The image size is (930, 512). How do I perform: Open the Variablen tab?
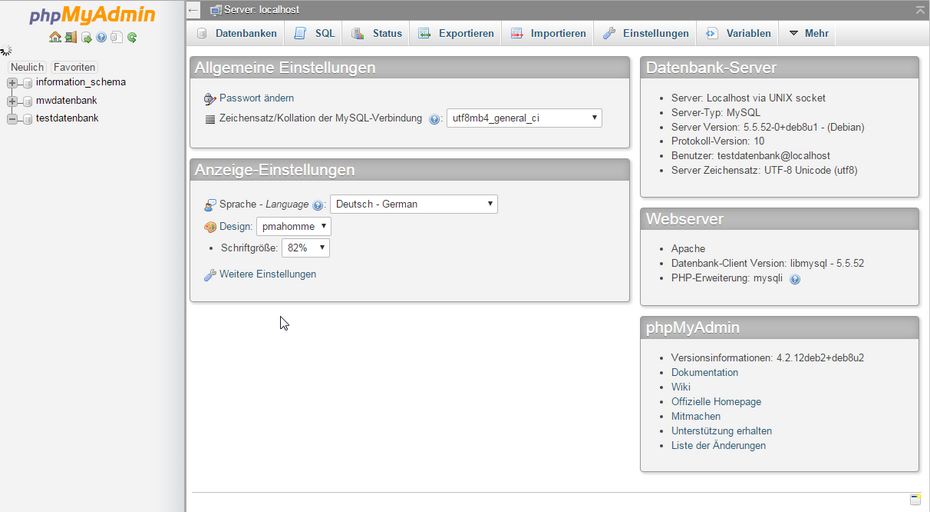pyautogui.click(x=738, y=33)
